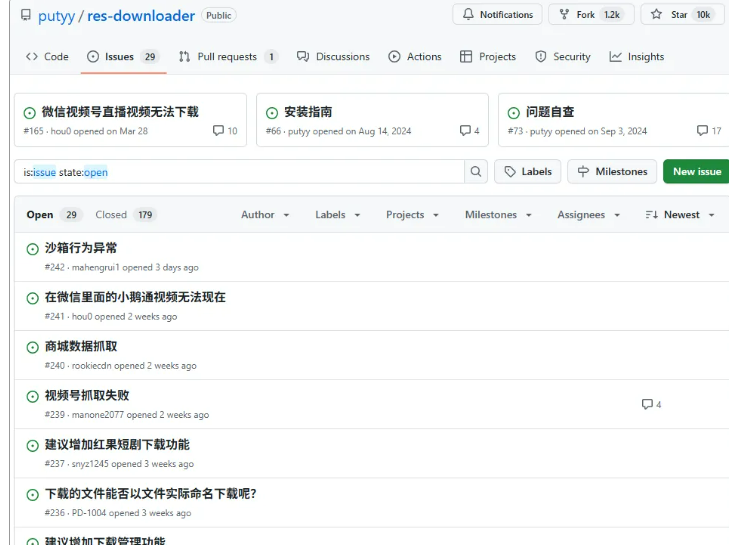Open issue 商城数据抓取

(81, 346)
